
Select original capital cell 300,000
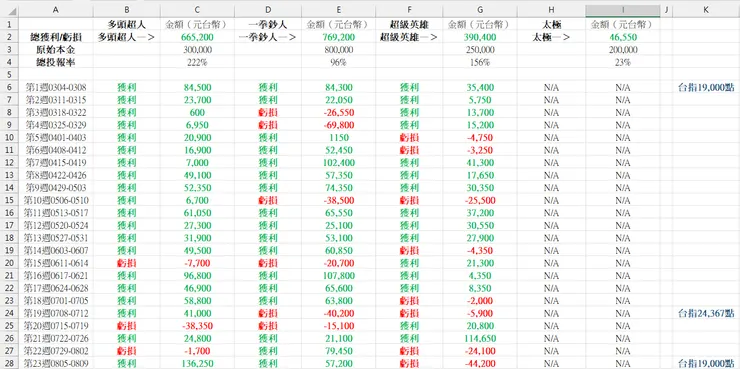pos(197,50)
